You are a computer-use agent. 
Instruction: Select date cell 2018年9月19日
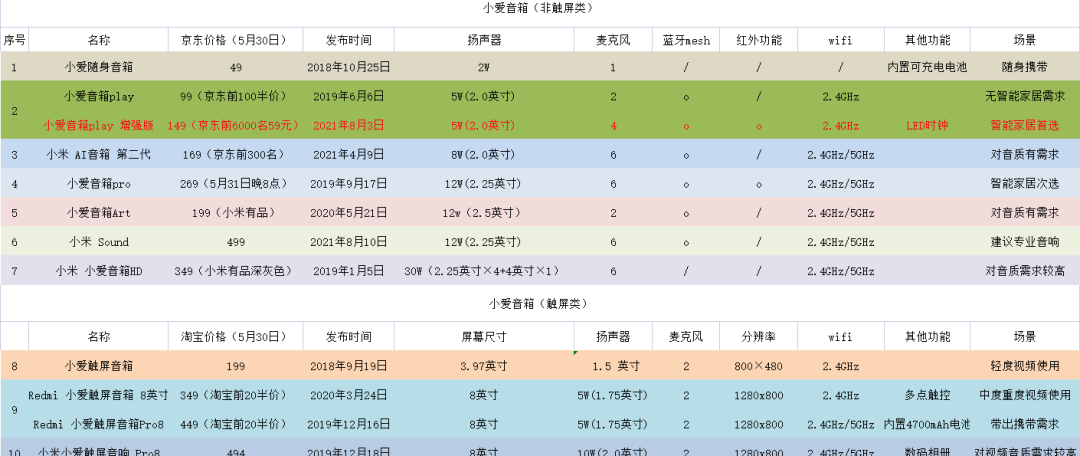point(349,366)
